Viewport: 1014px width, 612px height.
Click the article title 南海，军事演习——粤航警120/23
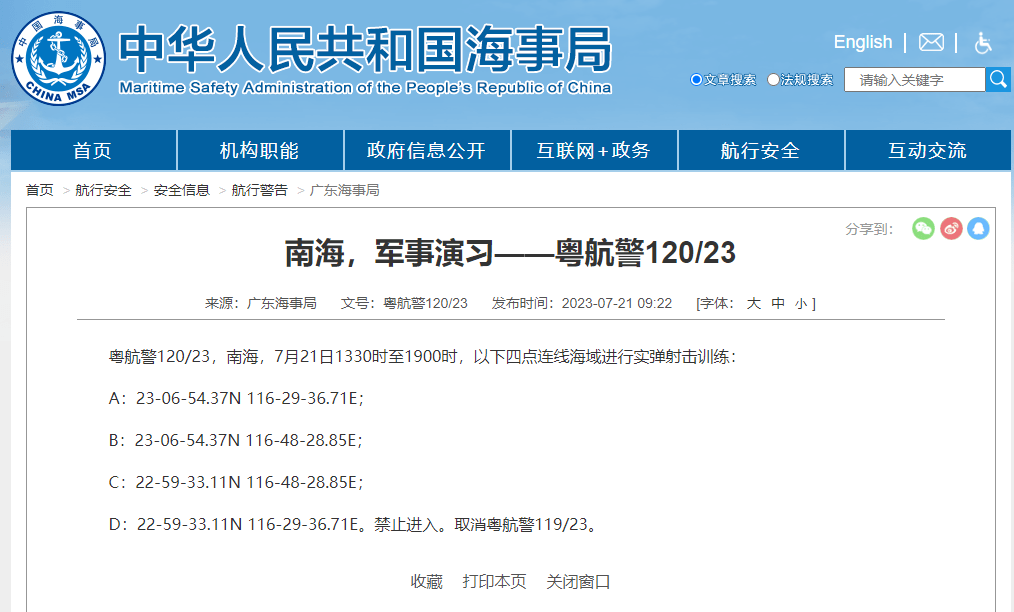(x=510, y=253)
